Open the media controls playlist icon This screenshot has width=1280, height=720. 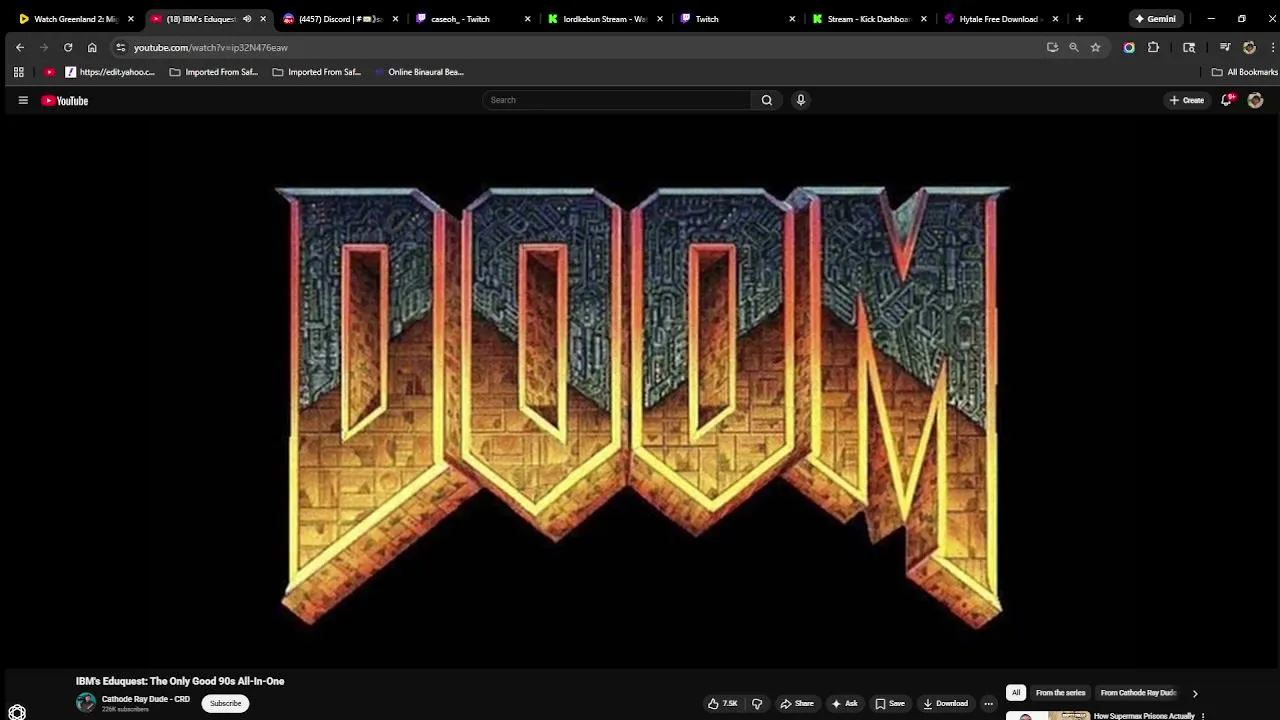tap(1225, 47)
